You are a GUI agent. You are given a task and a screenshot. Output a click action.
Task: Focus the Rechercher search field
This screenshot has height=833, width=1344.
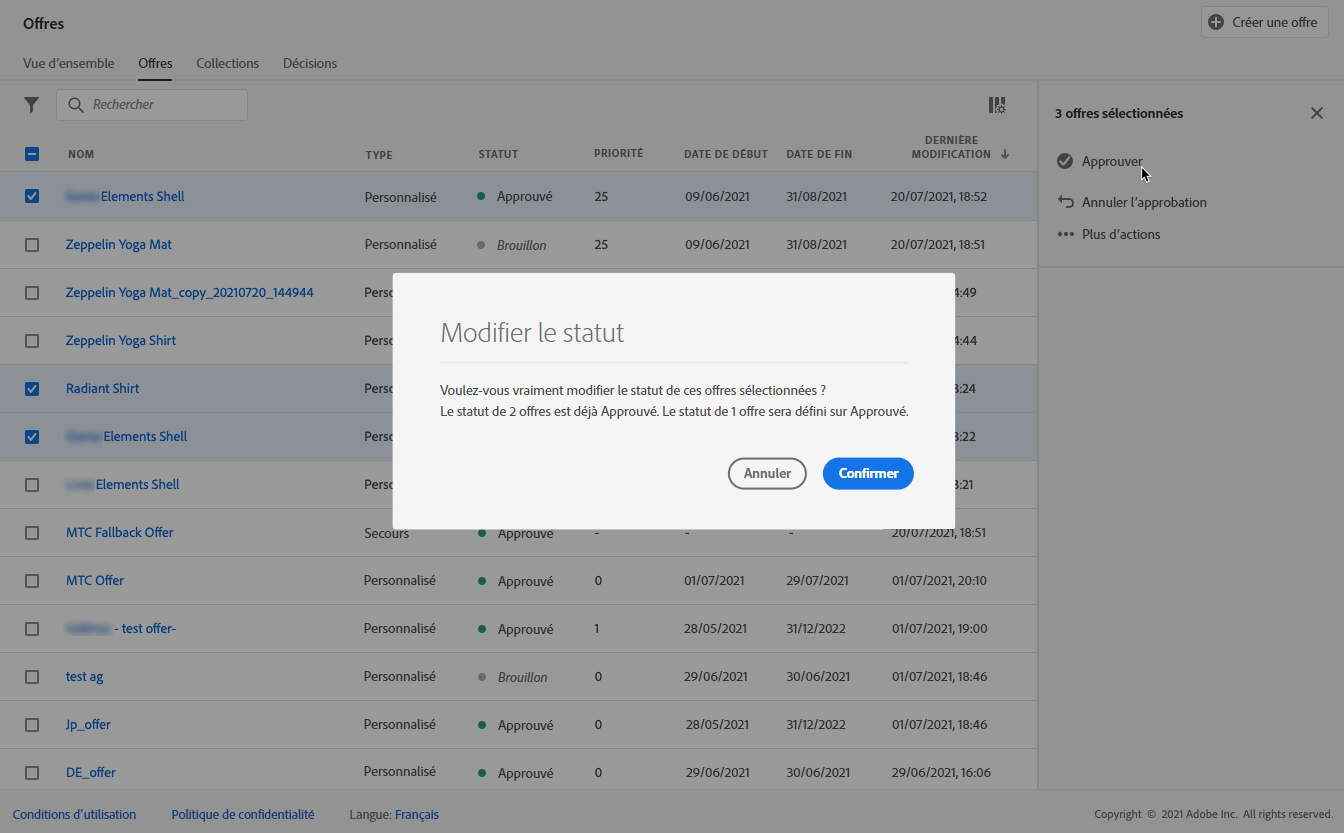tap(152, 105)
